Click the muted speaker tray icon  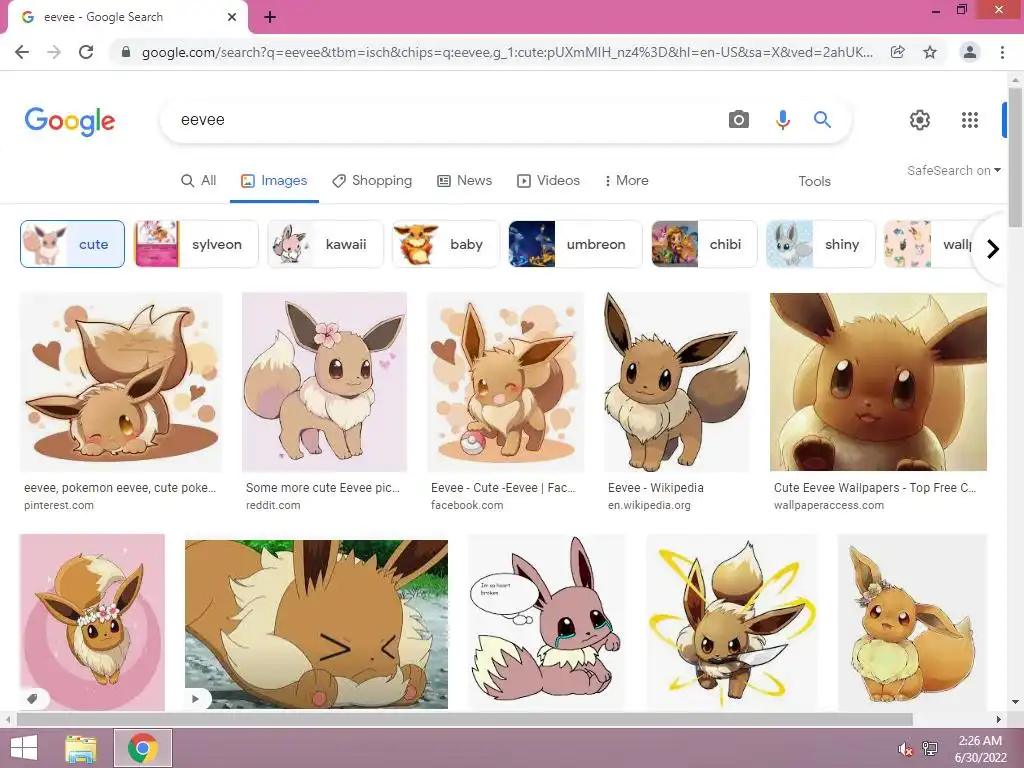pos(905,749)
